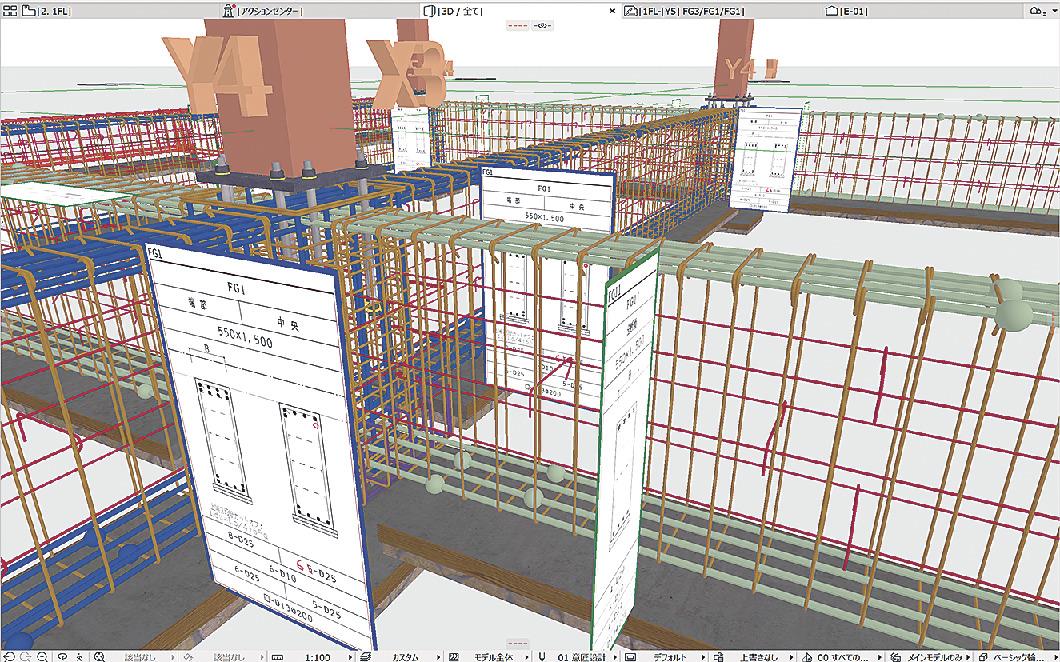Close the 3D / 全て tab
This screenshot has height=662, width=1060.
pyautogui.click(x=614, y=10)
